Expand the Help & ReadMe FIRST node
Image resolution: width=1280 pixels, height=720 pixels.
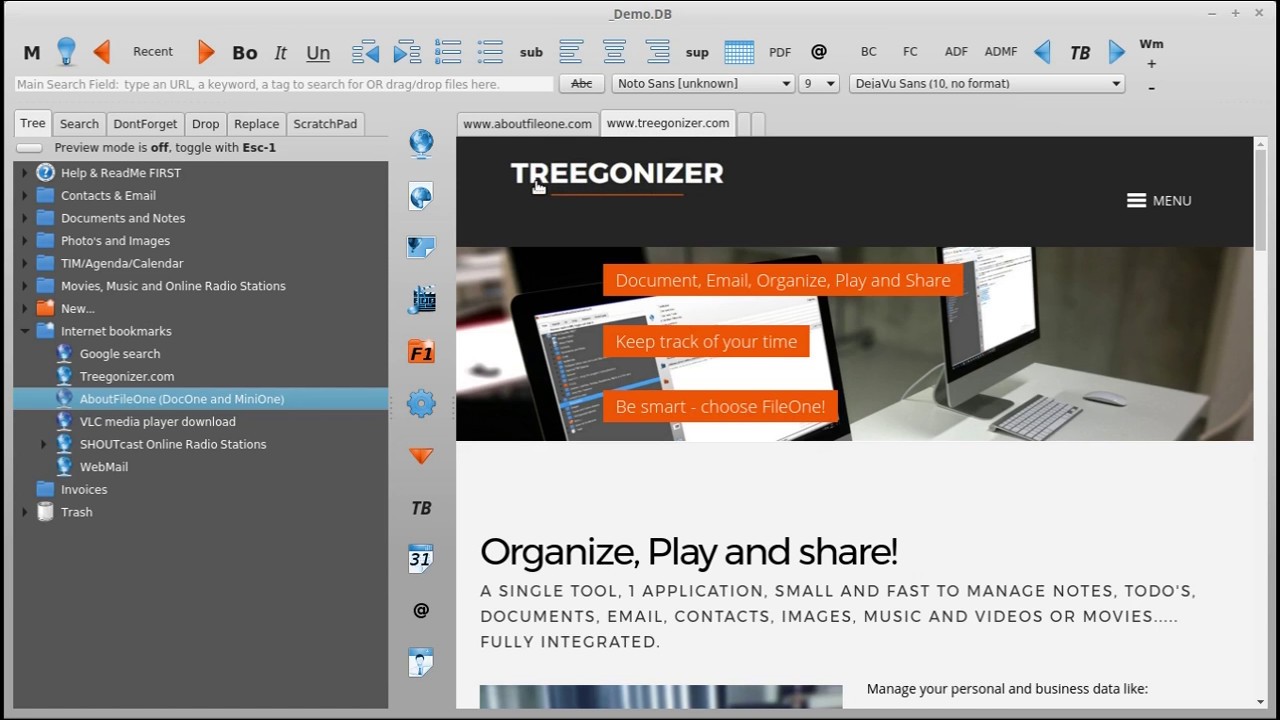[25, 173]
